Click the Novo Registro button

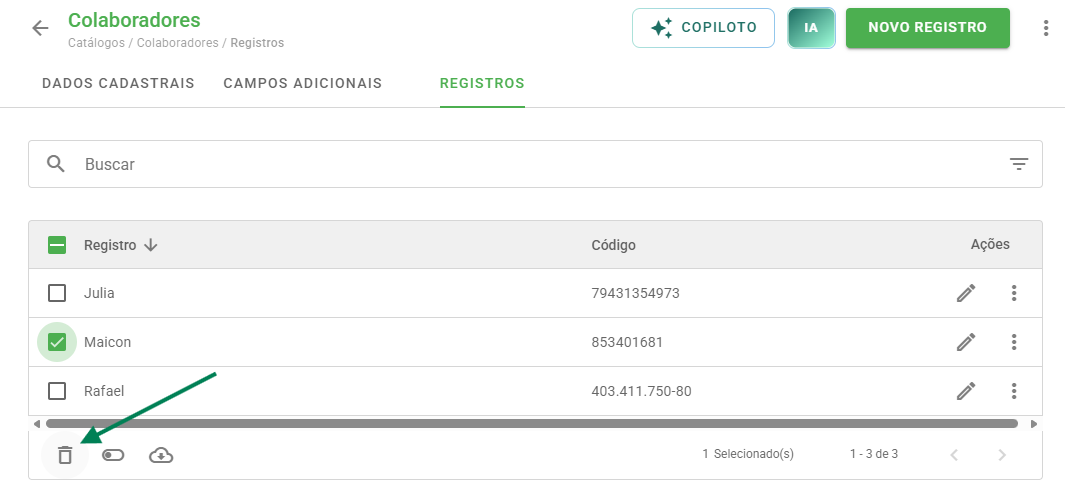[928, 28]
